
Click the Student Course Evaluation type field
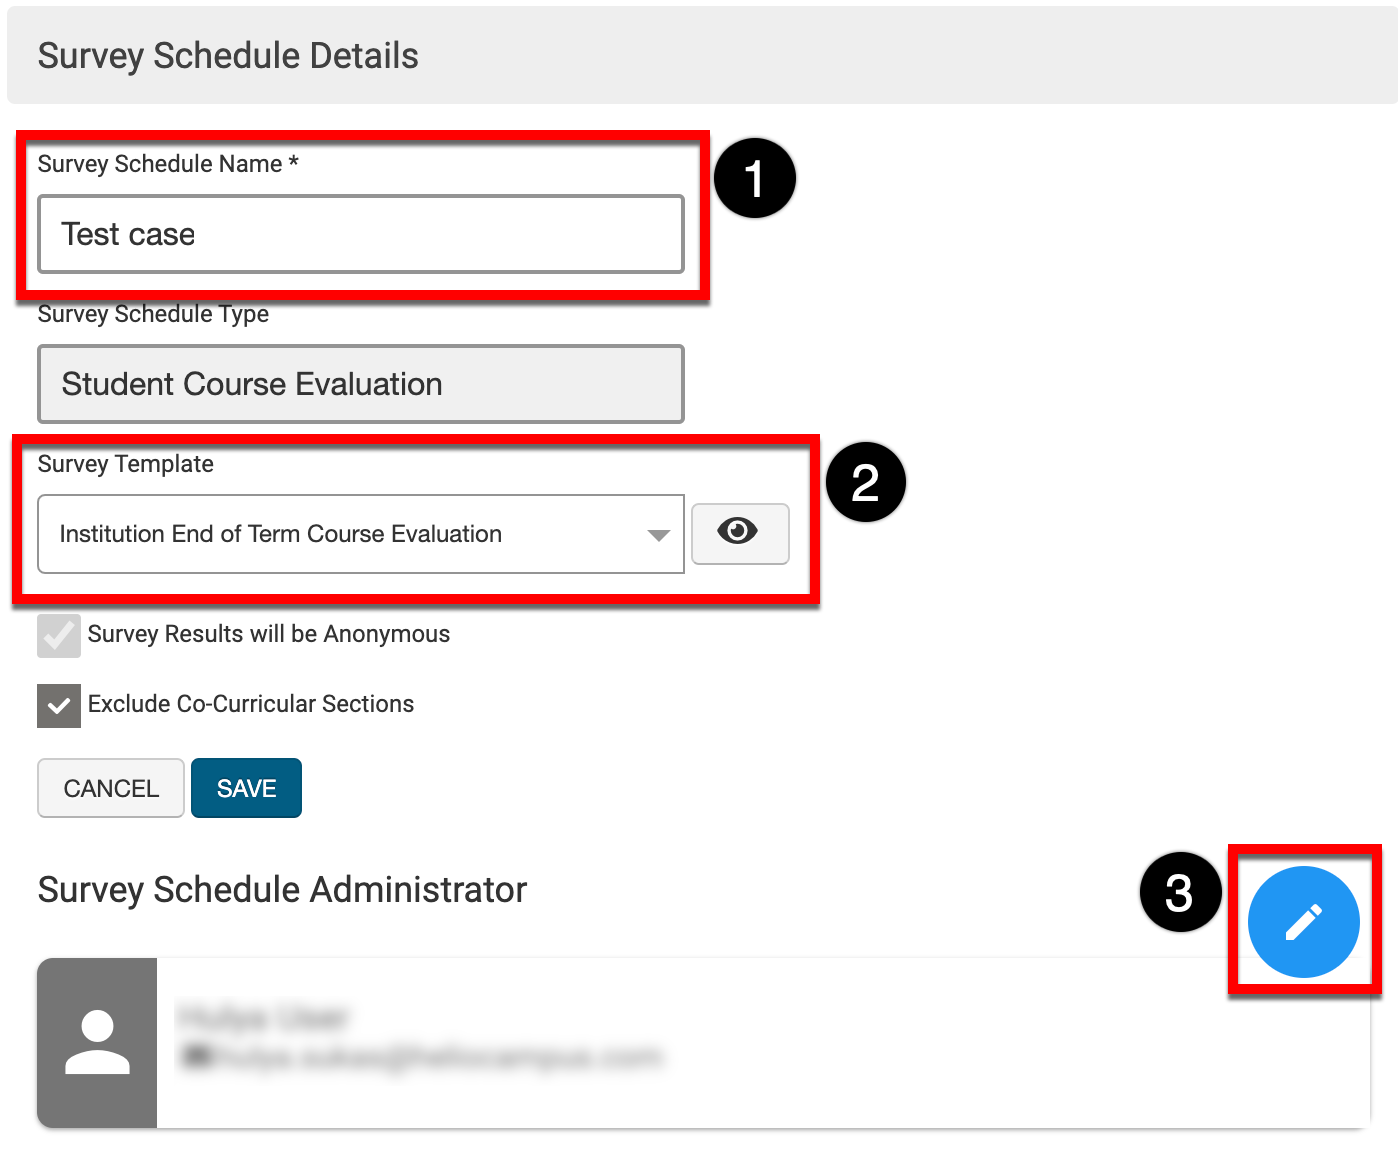click(360, 384)
